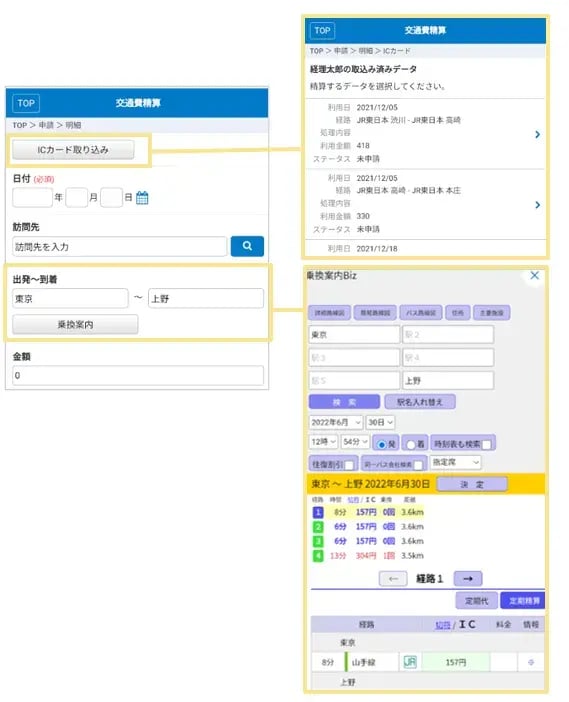Select route number 1 badge
The width and height of the screenshot is (569, 702).
tap(318, 512)
